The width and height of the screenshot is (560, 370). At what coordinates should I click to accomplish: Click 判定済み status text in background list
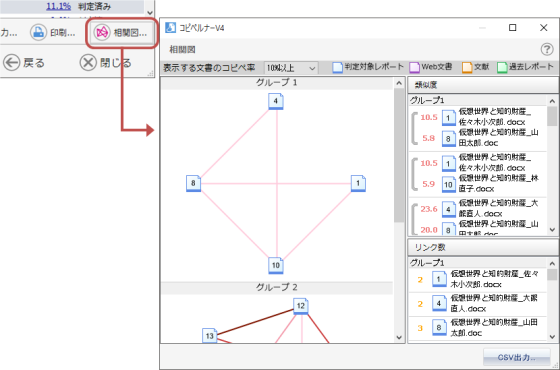(x=94, y=6)
